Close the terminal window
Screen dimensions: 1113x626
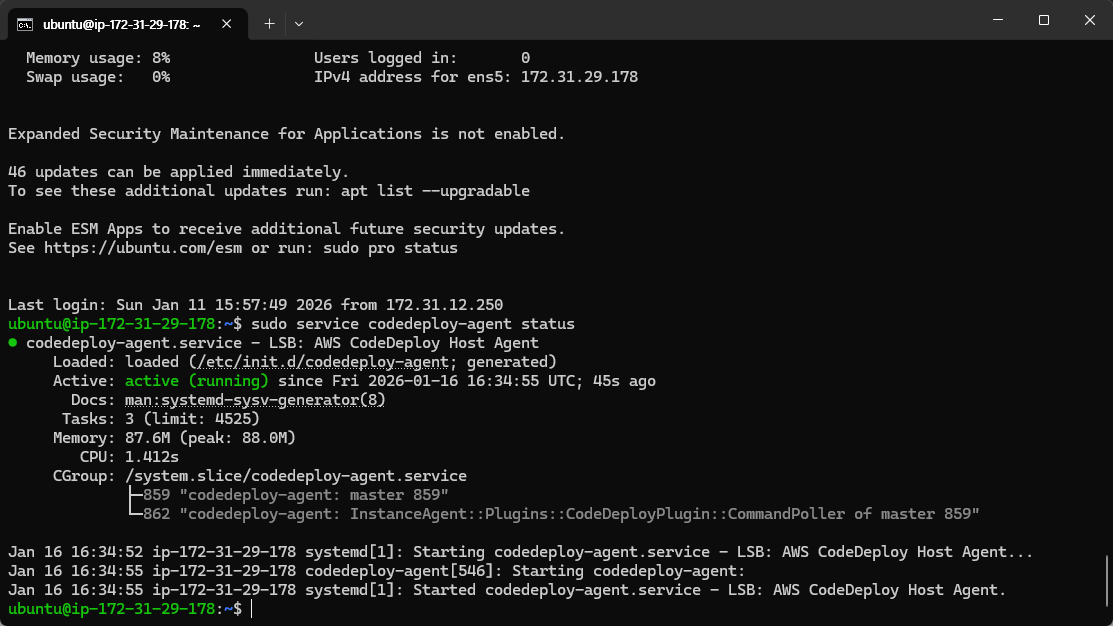tap(1089, 20)
